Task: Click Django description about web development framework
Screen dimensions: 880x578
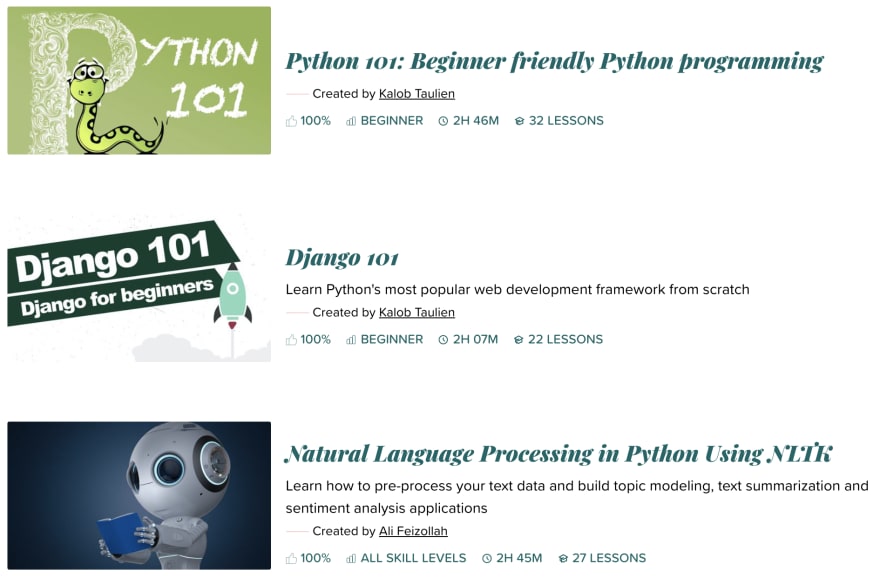Action: [x=517, y=290]
